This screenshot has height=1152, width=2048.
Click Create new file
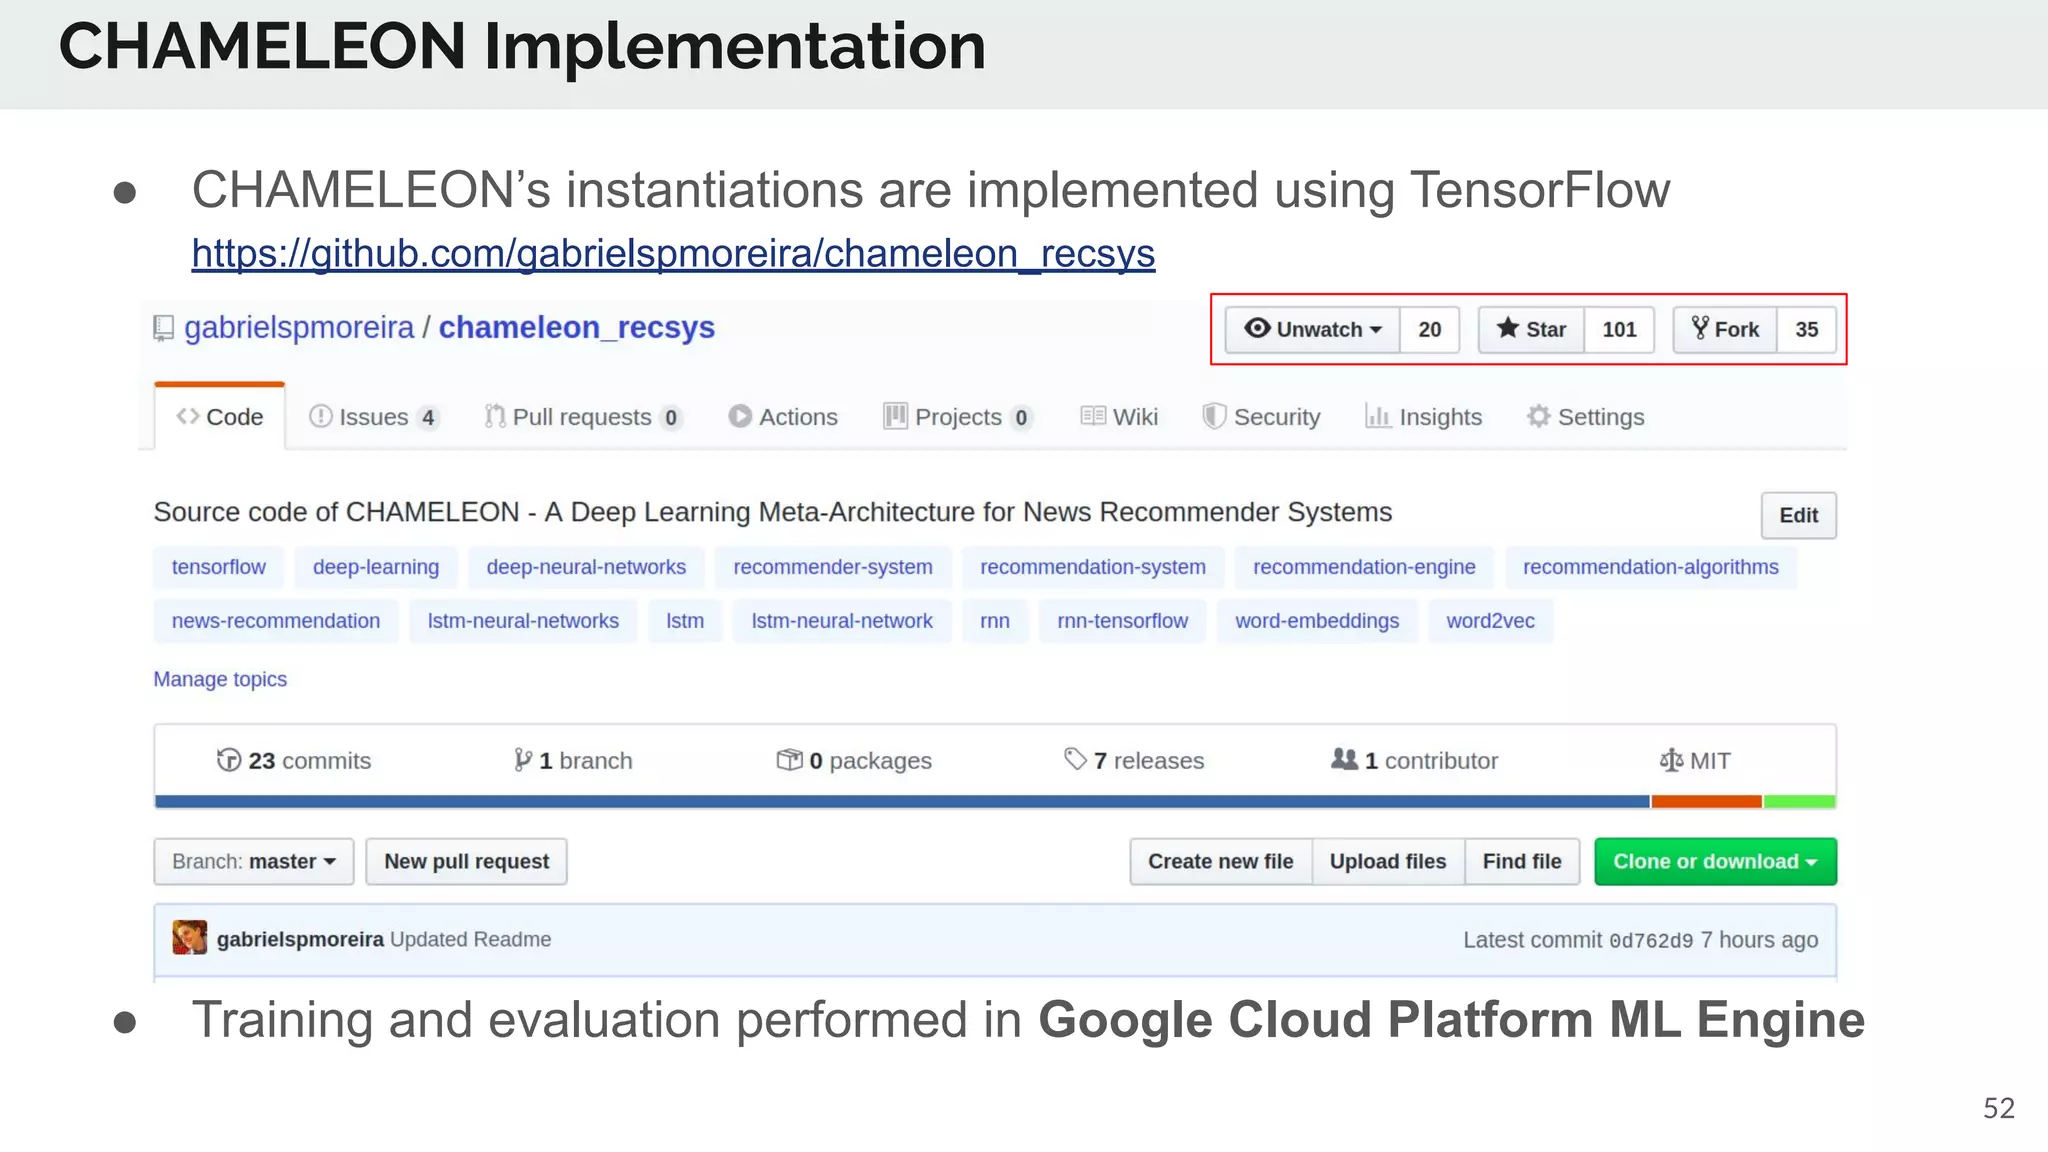pyautogui.click(x=1221, y=861)
